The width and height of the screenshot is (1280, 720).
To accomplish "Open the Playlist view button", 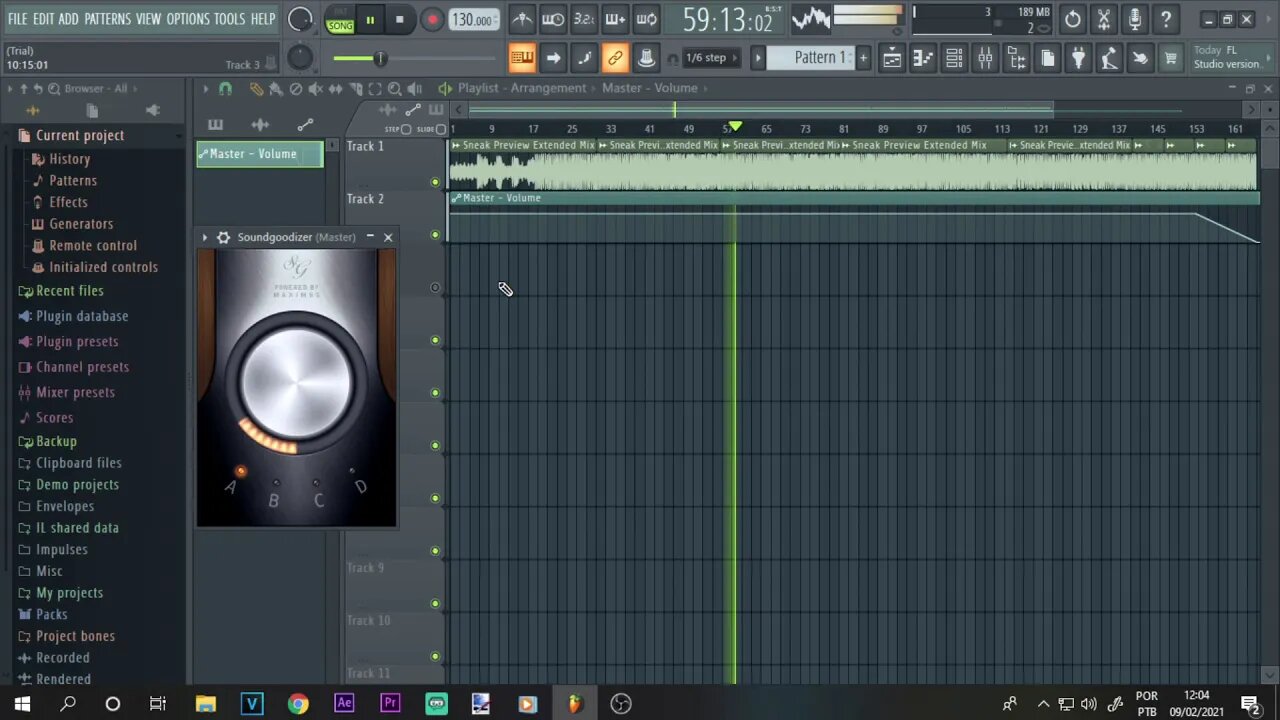I will [892, 58].
